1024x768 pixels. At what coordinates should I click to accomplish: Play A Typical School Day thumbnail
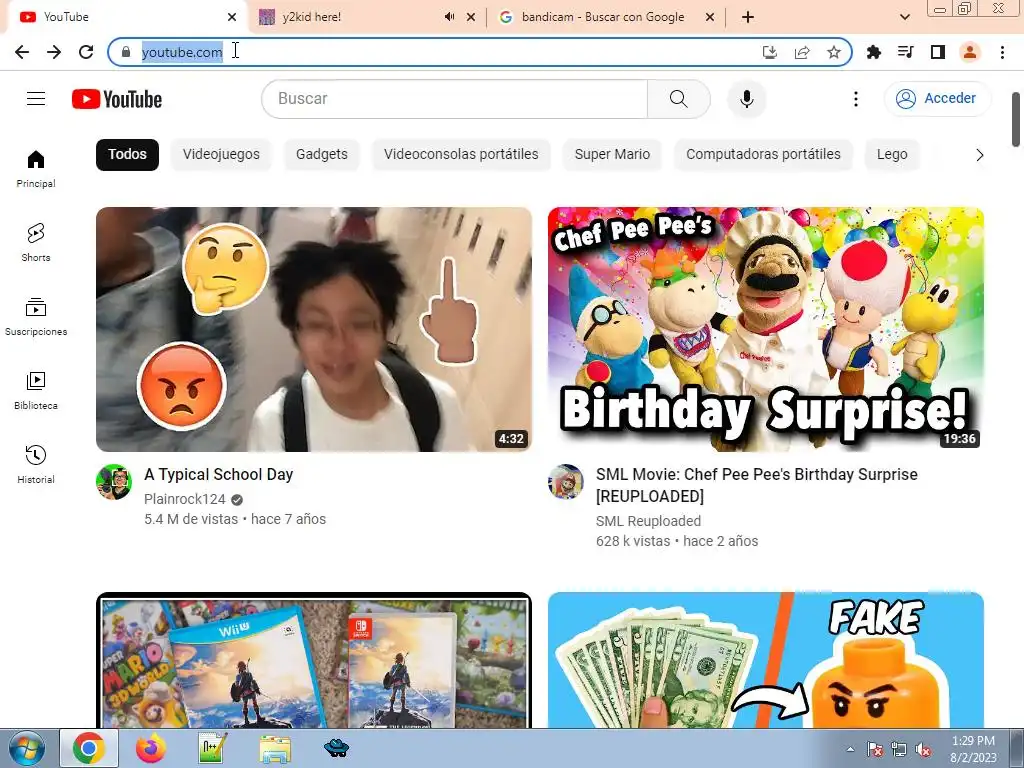(314, 329)
